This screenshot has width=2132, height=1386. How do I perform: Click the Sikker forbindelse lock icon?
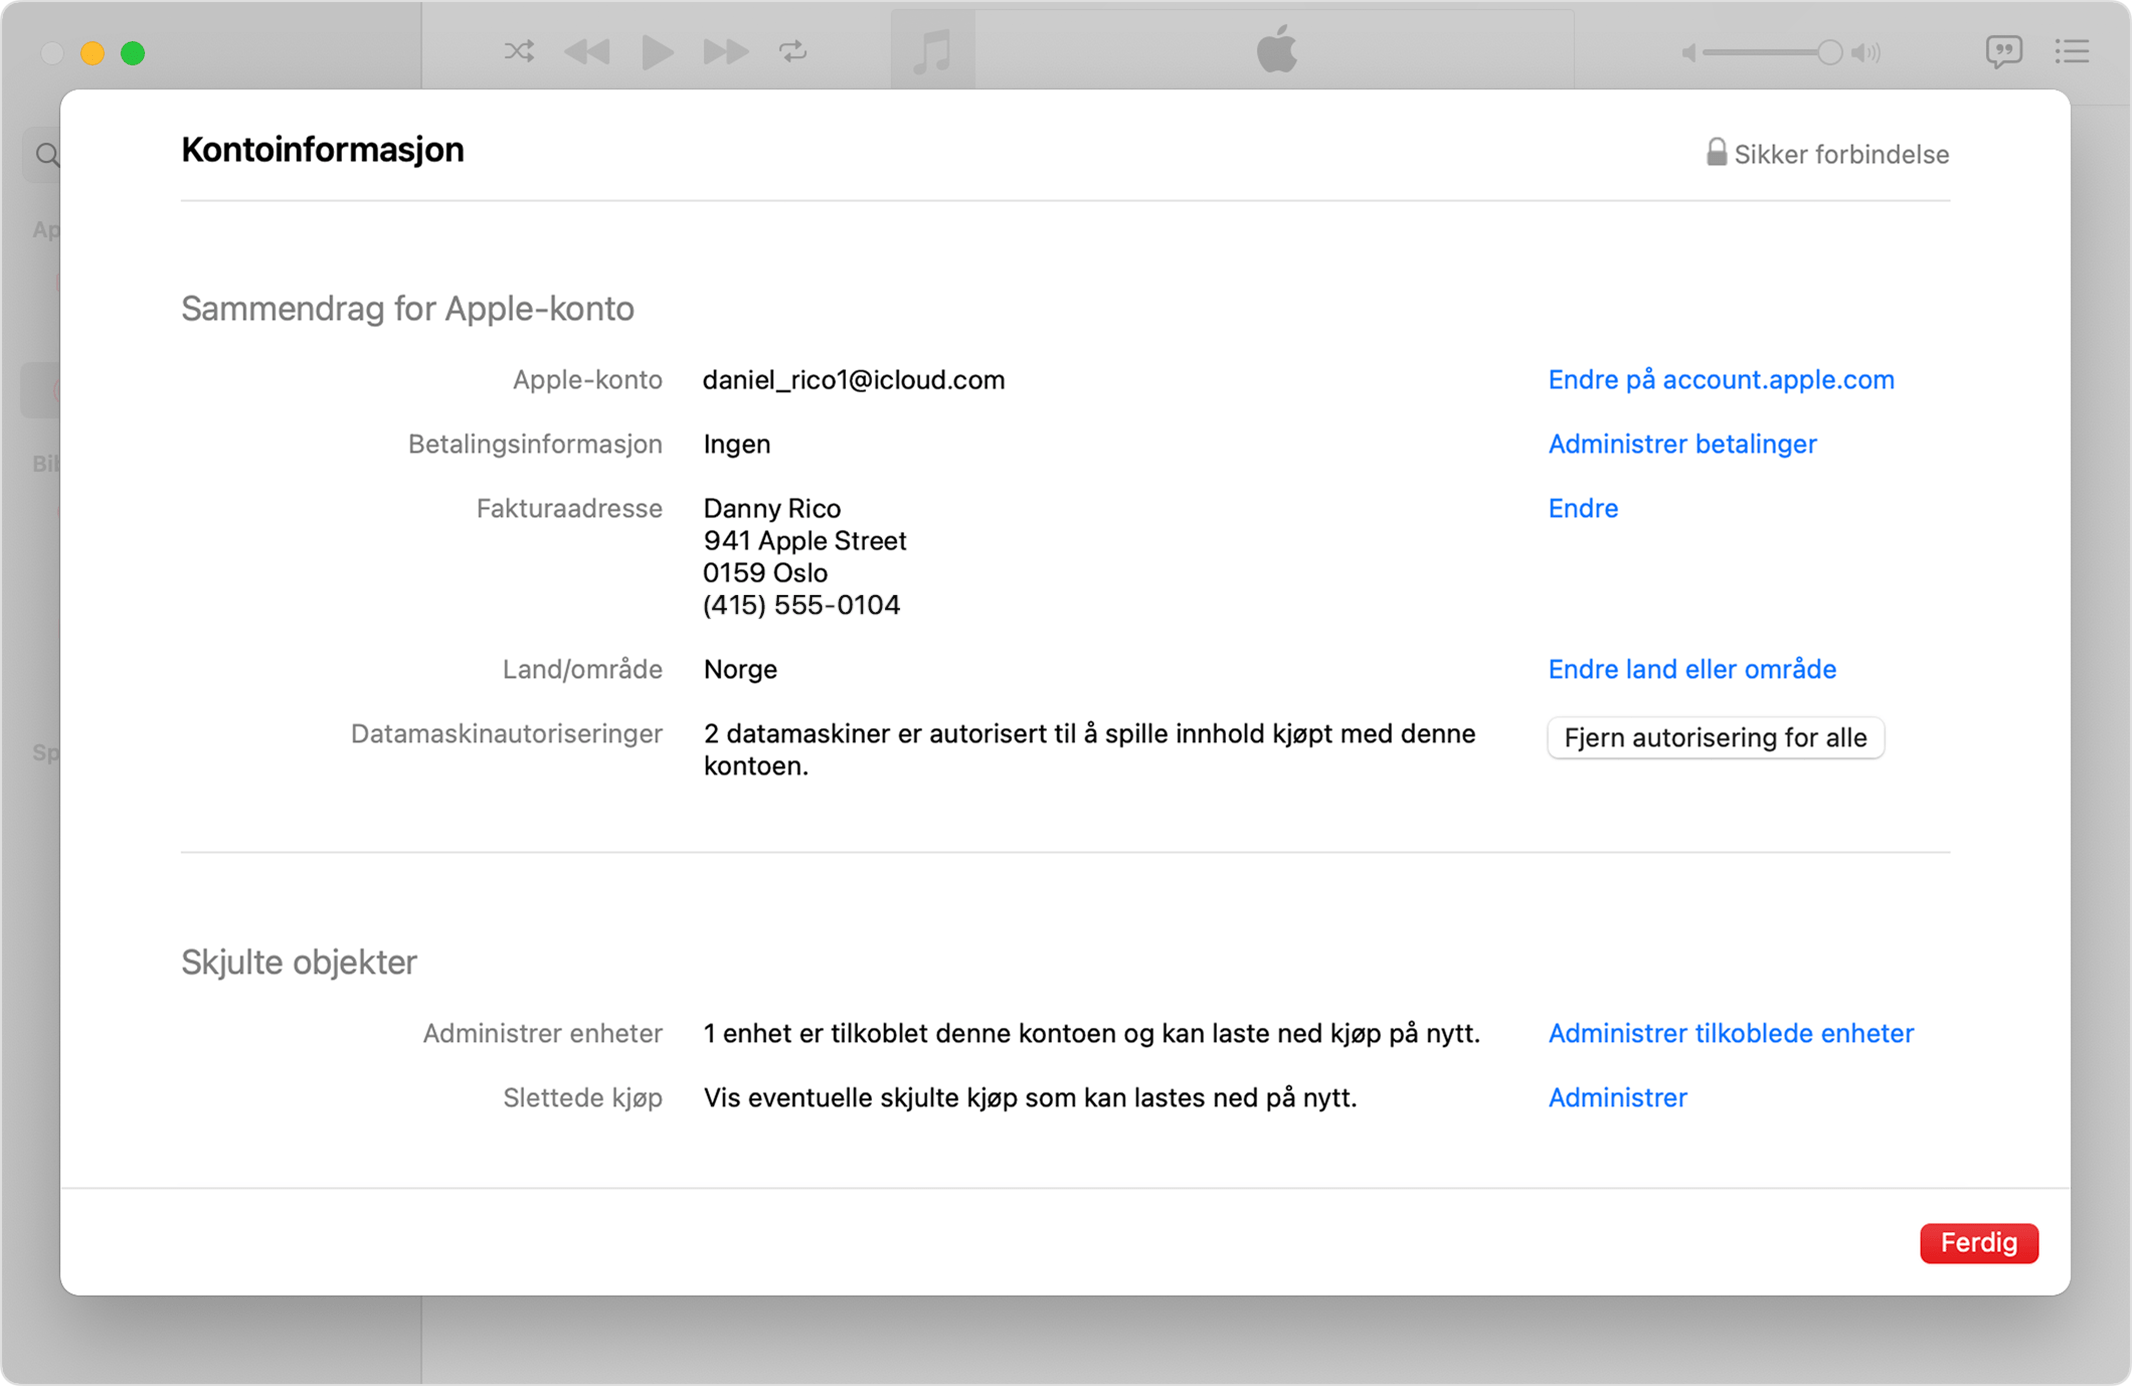pyautogui.click(x=1716, y=152)
